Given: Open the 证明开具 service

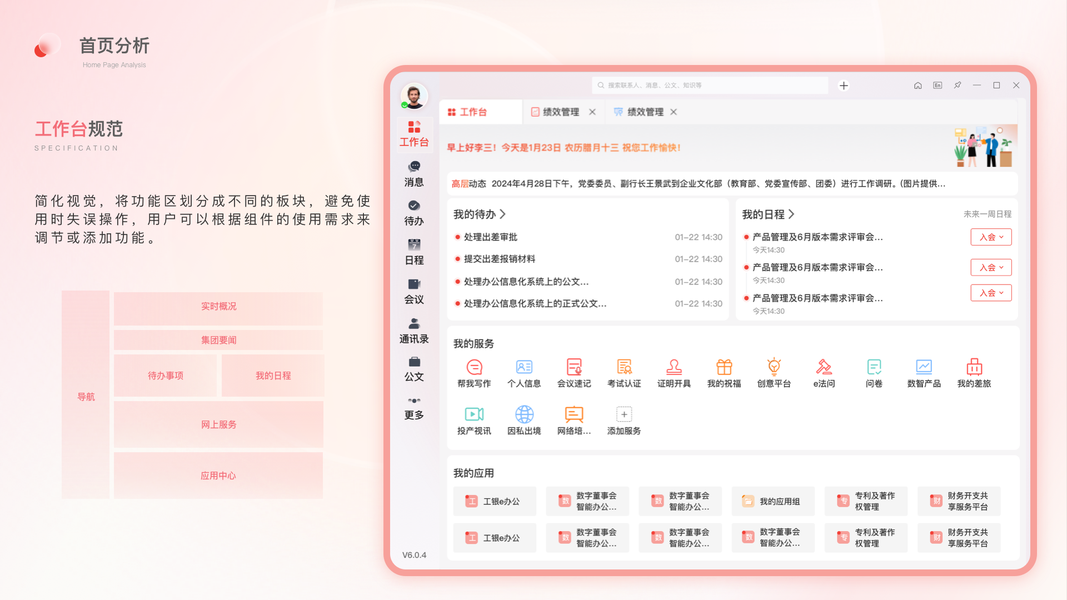Looking at the screenshot, I should pyautogui.click(x=674, y=373).
